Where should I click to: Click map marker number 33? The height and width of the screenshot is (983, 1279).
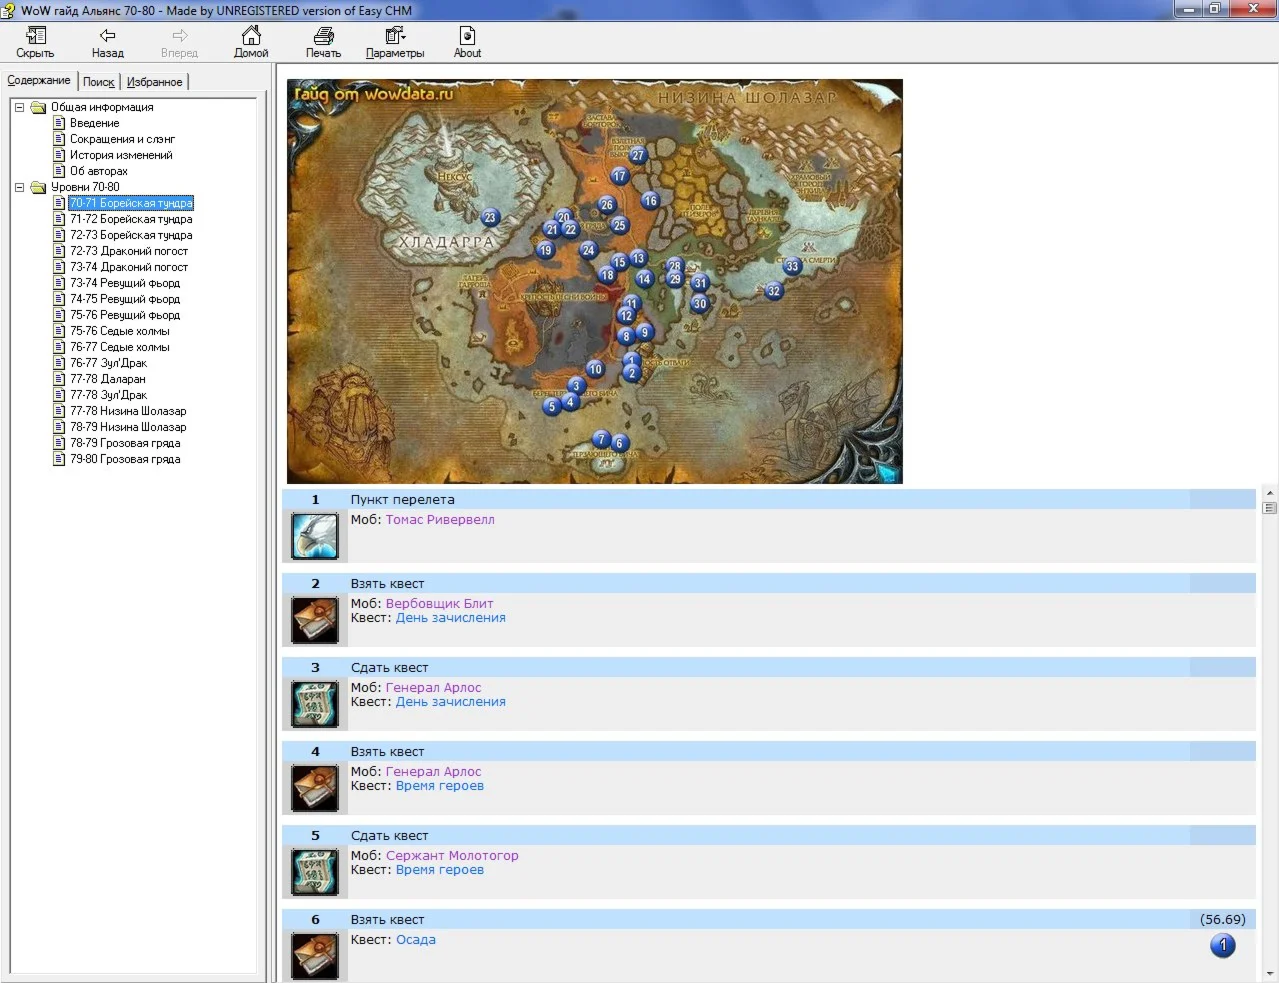tap(792, 266)
